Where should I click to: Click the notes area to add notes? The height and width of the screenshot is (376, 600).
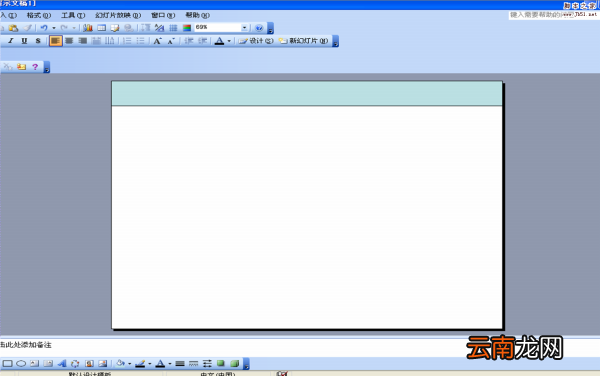[x=300, y=347]
